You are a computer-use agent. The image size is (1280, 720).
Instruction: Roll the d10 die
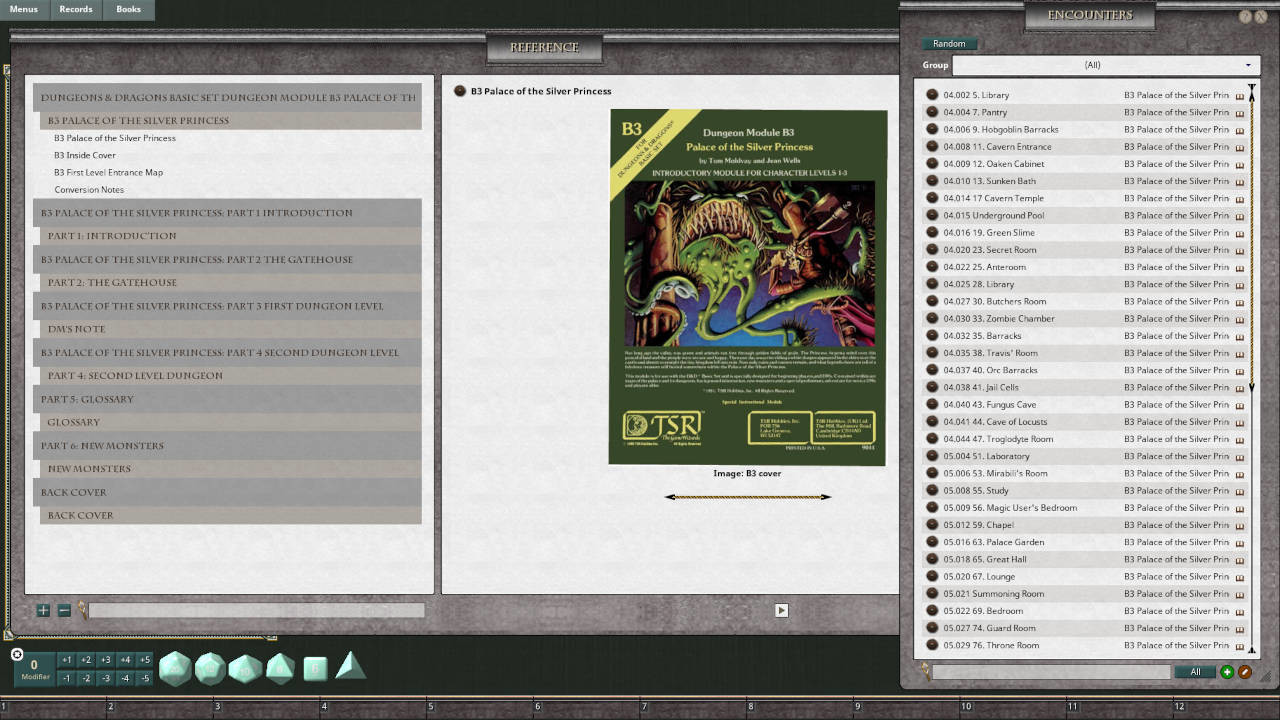(244, 666)
